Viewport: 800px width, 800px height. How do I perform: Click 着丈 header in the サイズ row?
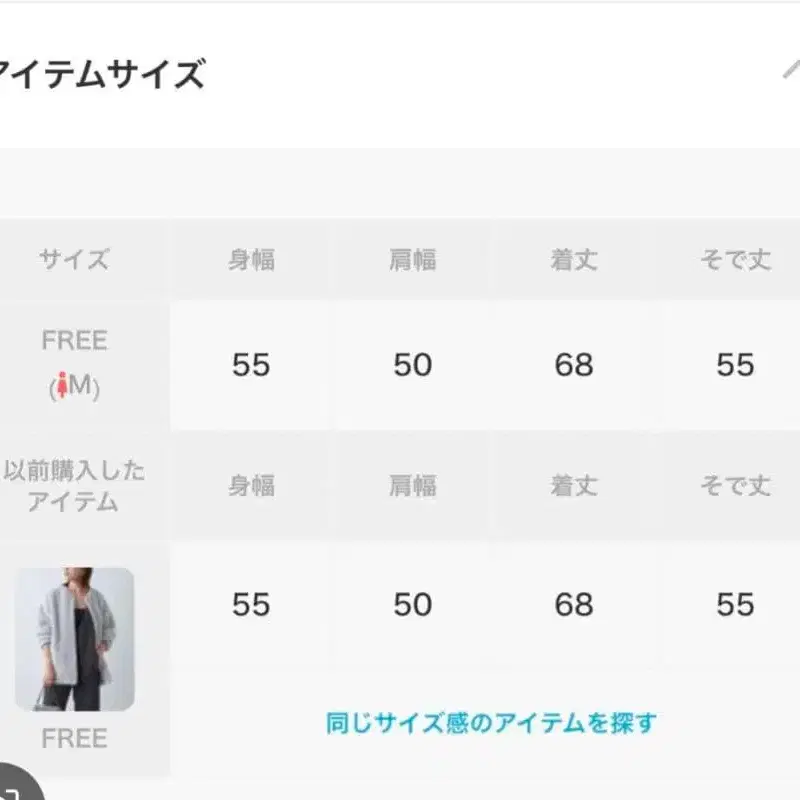coord(574,261)
